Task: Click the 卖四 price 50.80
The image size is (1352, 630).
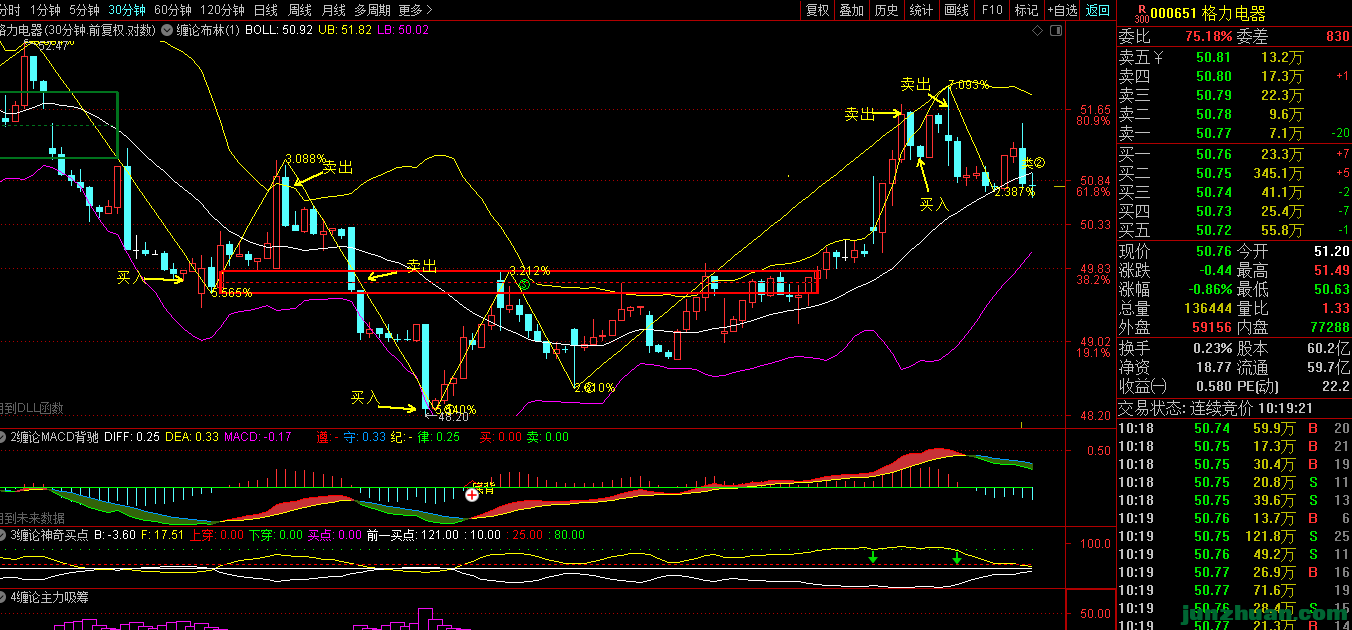Action: (x=1214, y=76)
